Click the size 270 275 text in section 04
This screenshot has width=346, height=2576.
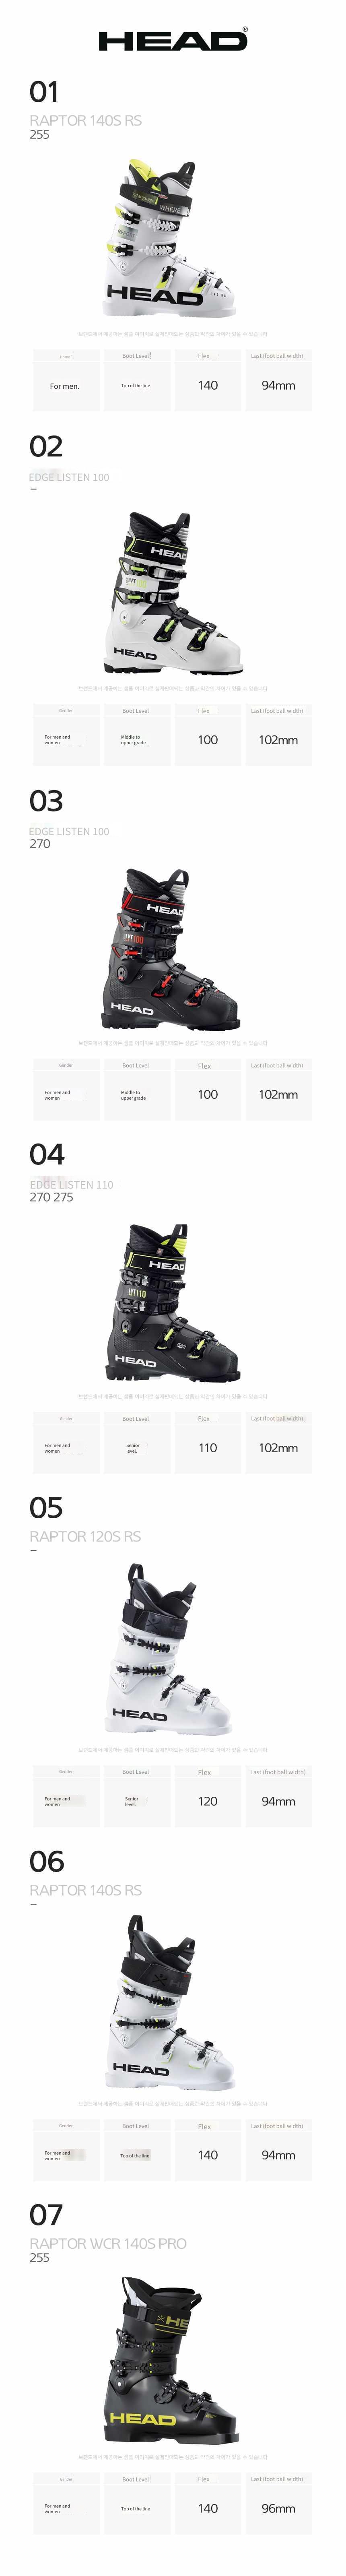click(51, 1197)
